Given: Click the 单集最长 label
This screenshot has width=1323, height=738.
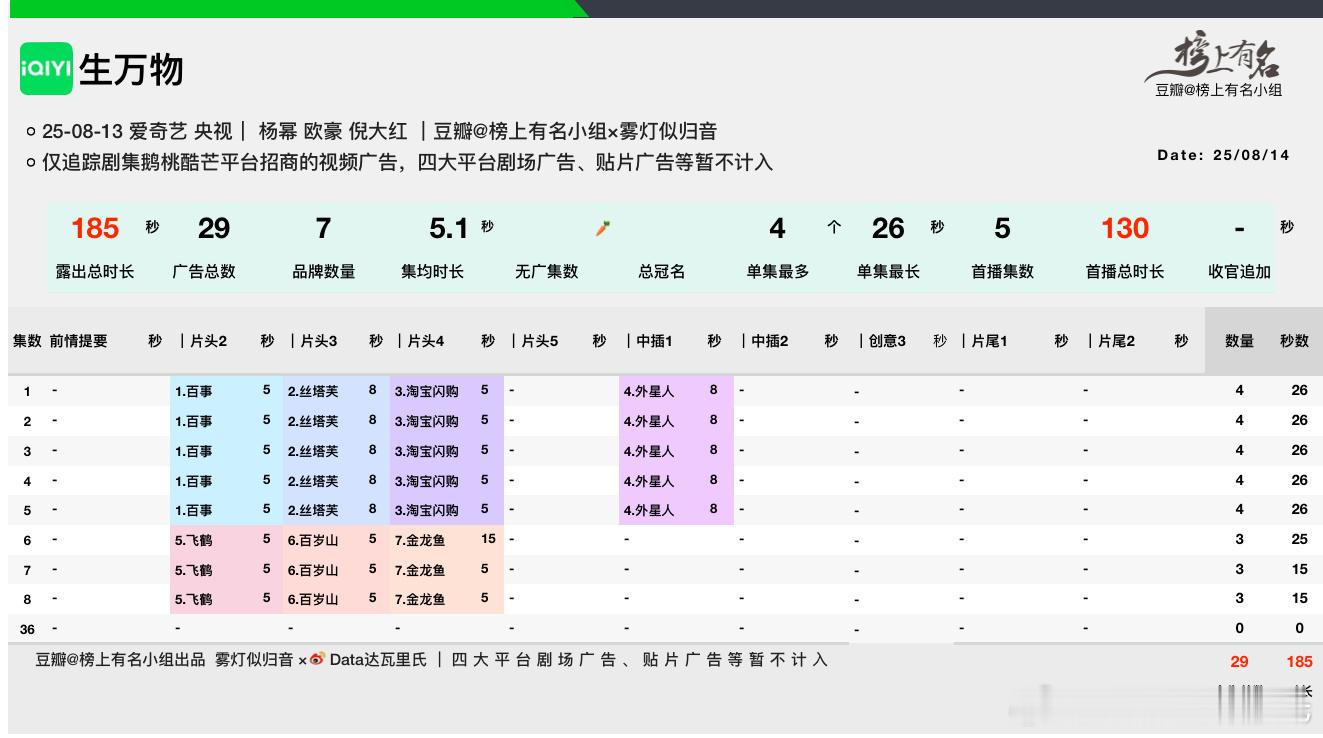Looking at the screenshot, I should [x=888, y=272].
